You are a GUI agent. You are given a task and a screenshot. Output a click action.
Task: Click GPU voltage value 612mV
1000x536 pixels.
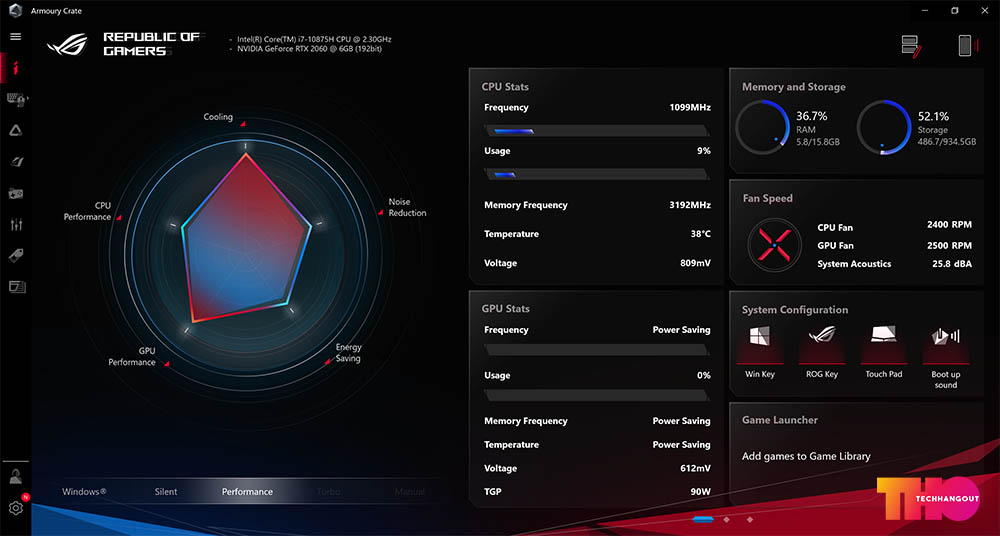[x=695, y=468]
